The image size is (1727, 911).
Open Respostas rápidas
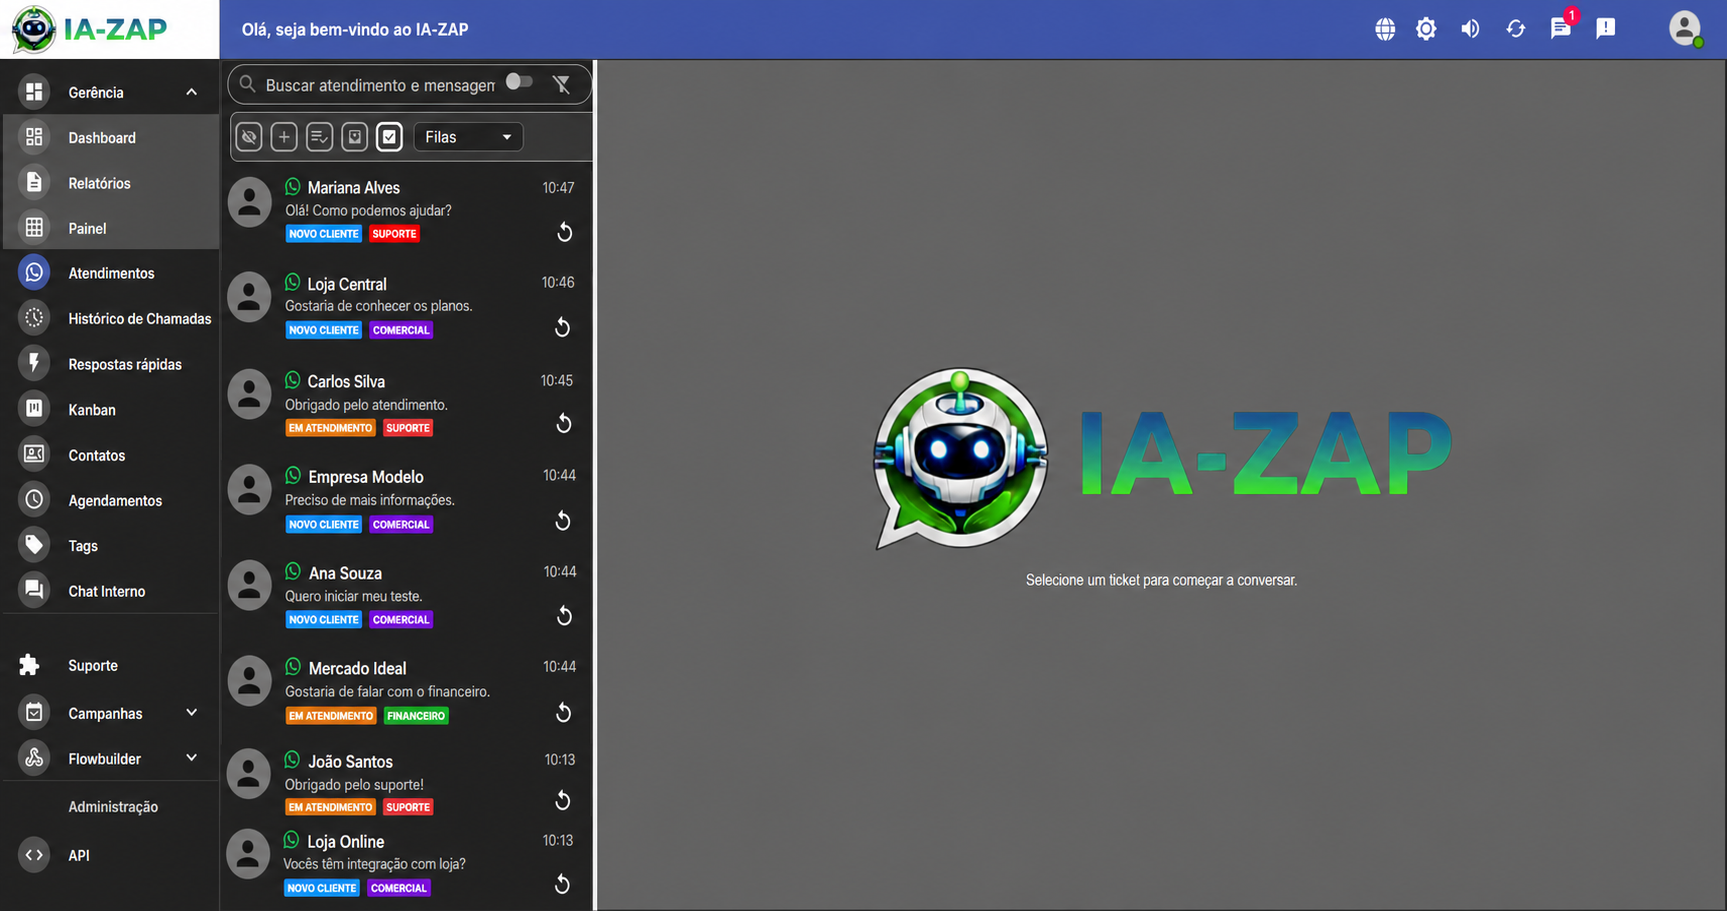(x=111, y=364)
